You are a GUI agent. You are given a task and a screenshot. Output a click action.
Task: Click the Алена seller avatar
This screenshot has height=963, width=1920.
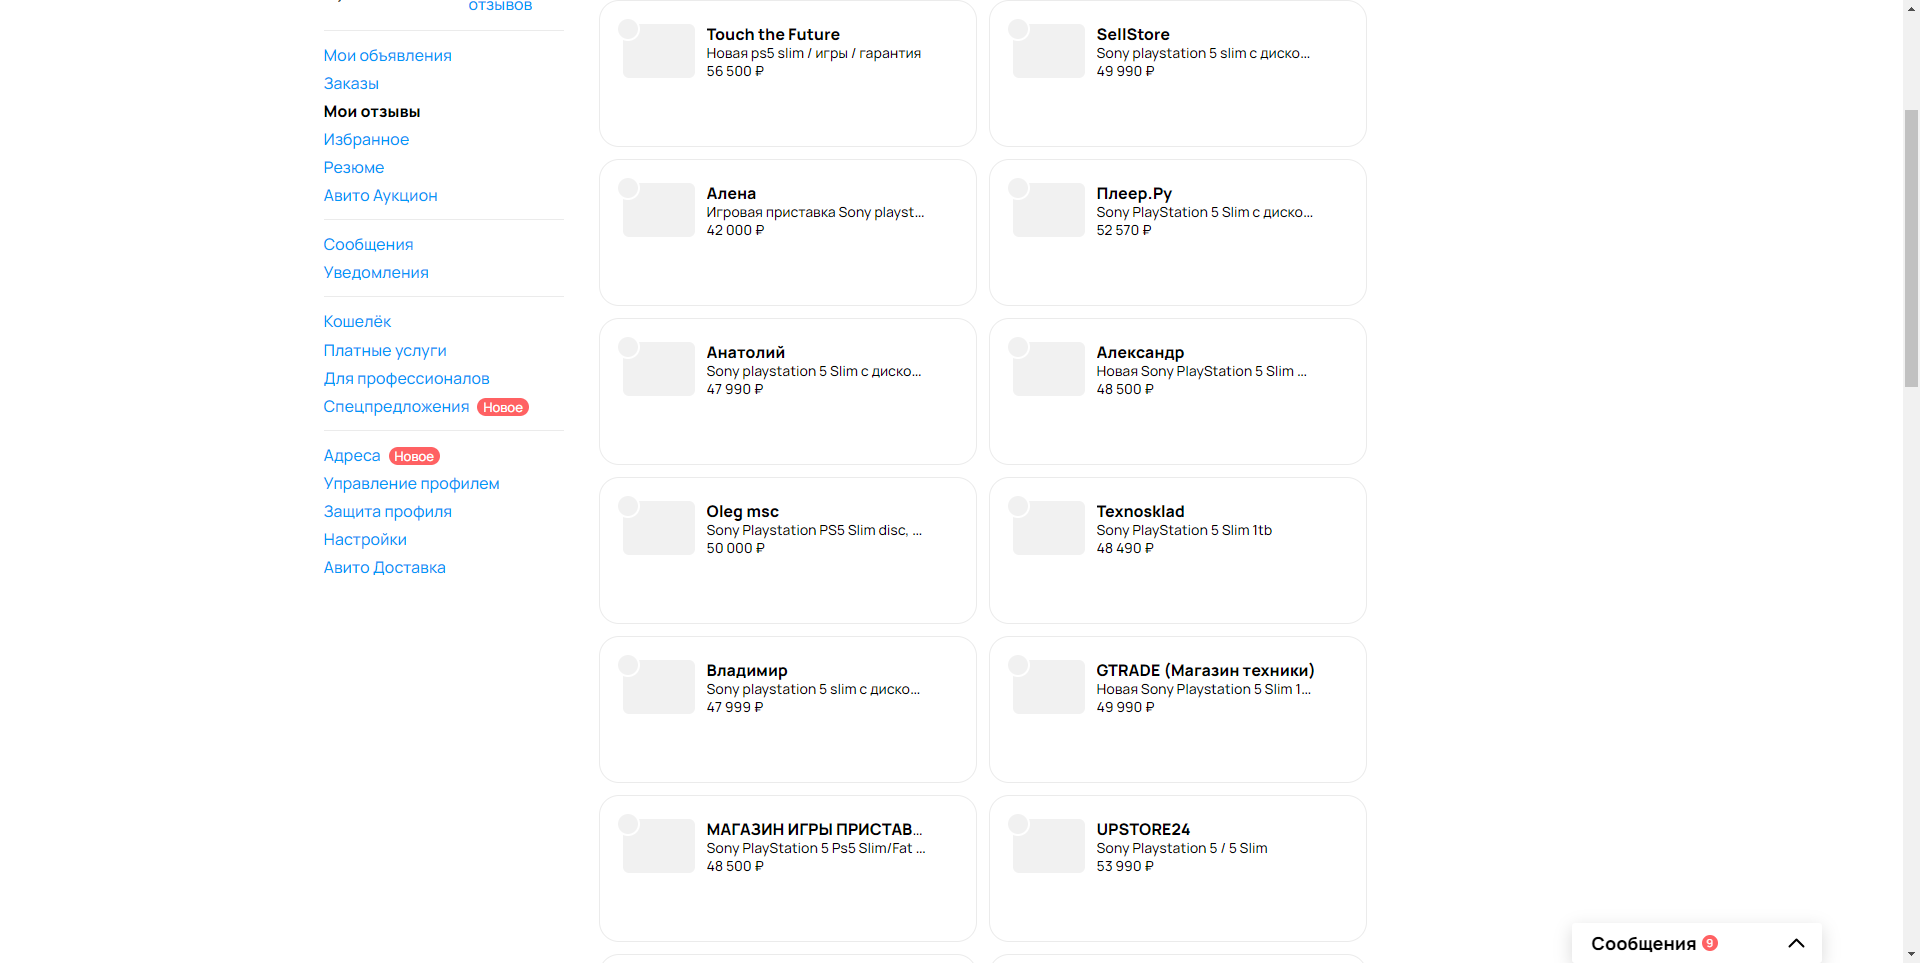point(628,188)
